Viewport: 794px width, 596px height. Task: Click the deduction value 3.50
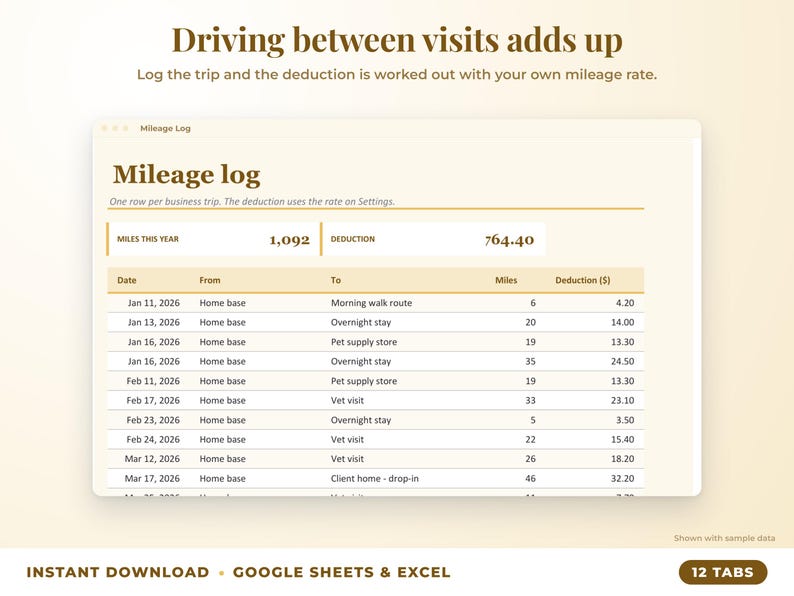tap(625, 420)
